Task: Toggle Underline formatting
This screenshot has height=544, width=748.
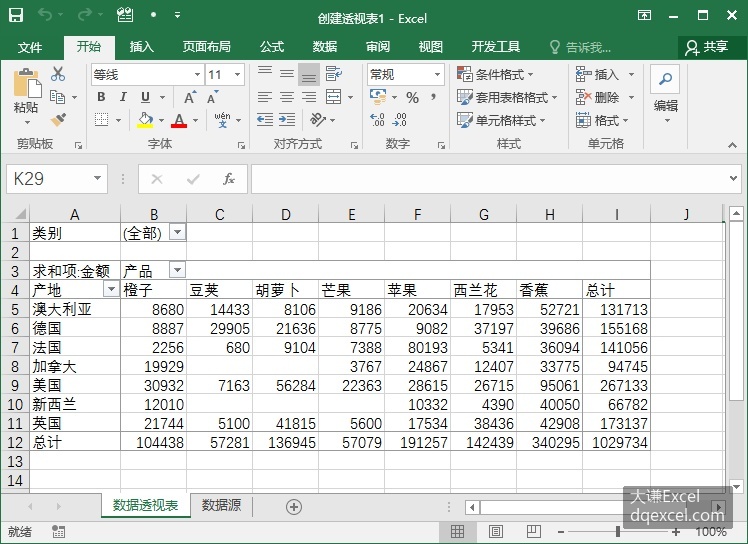Action: [145, 97]
